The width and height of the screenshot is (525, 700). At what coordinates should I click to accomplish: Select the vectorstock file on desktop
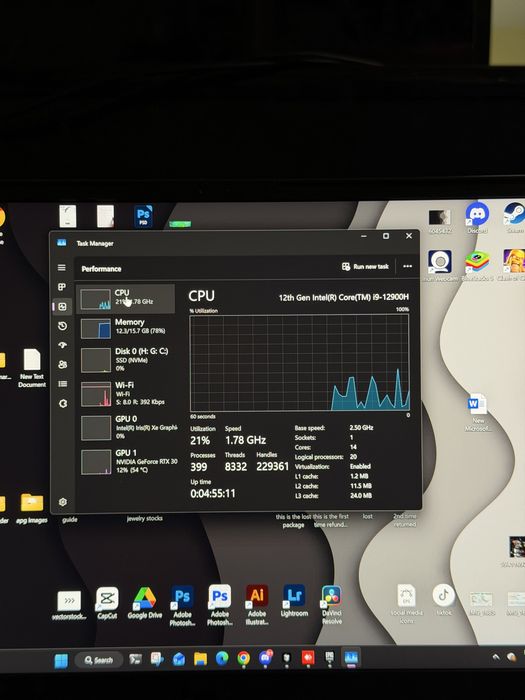[69, 605]
